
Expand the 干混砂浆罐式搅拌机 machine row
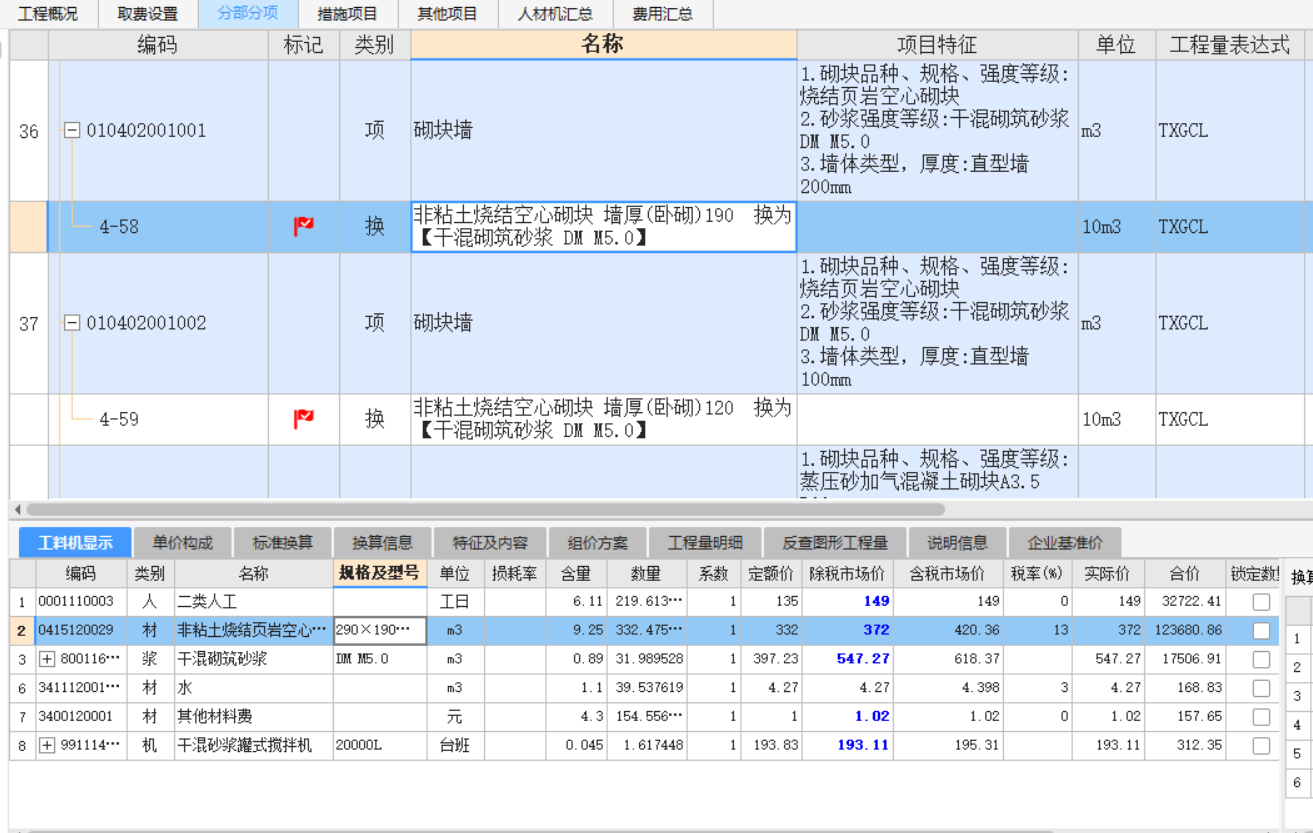[x=47, y=745]
